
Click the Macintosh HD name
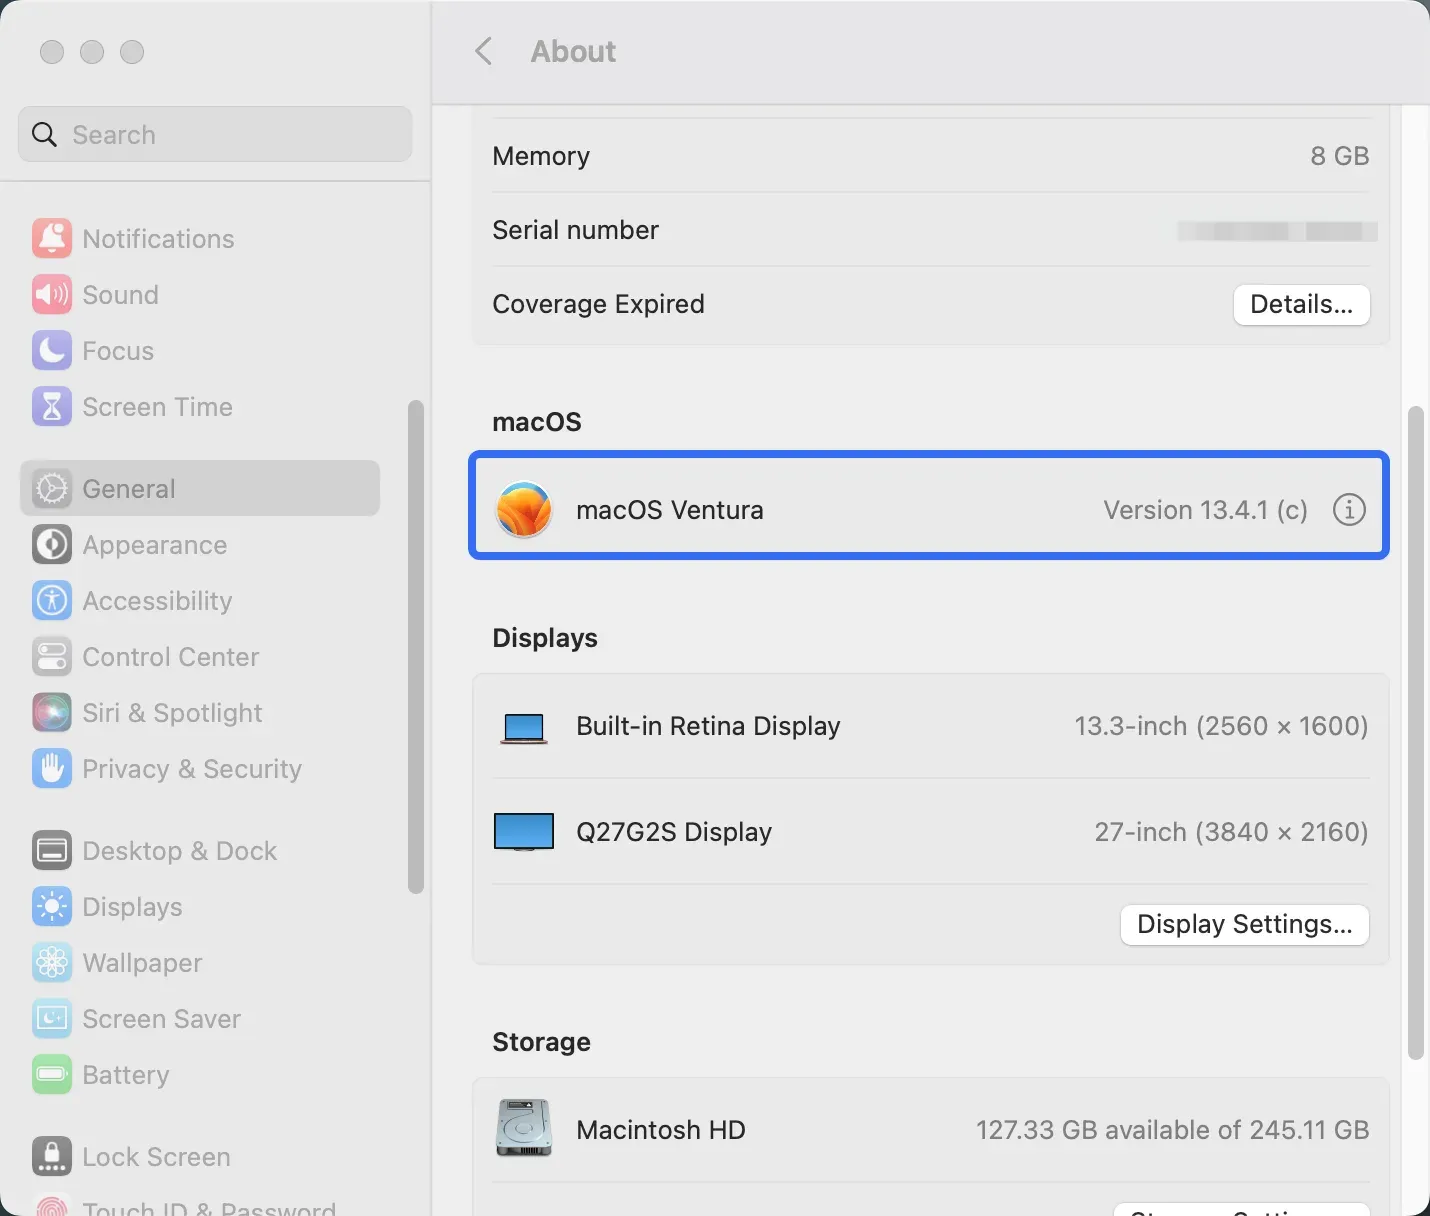pyautogui.click(x=661, y=1130)
